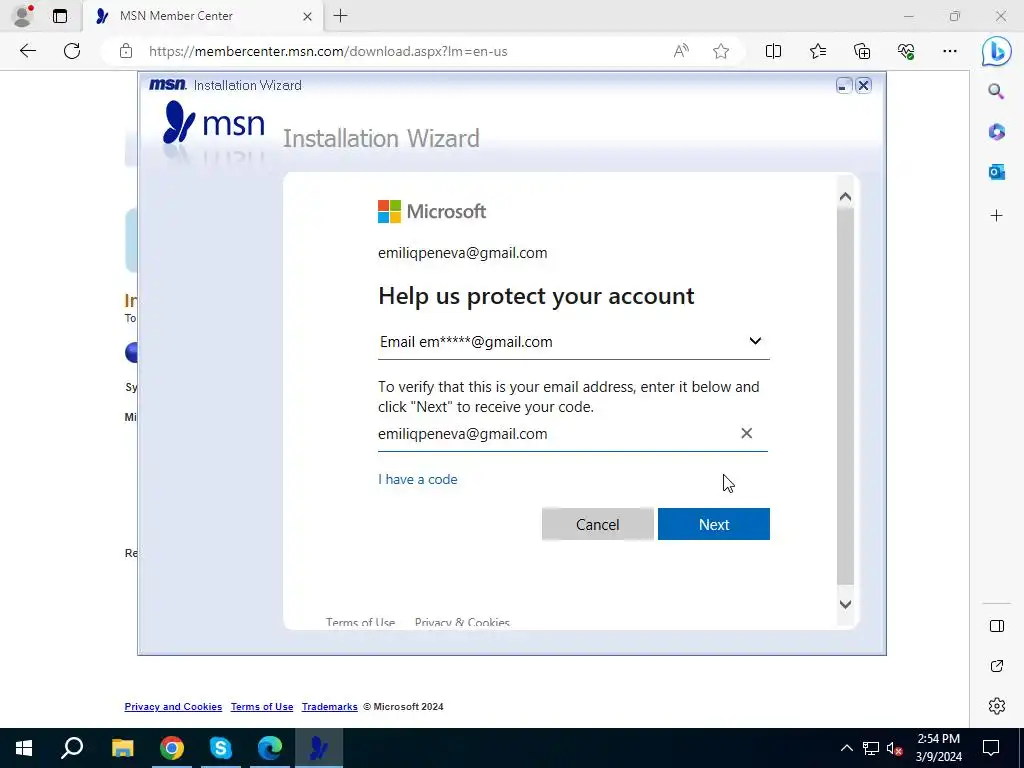Screen dimensions: 1024x768
Task: Add this page to favorites
Action: click(721, 51)
